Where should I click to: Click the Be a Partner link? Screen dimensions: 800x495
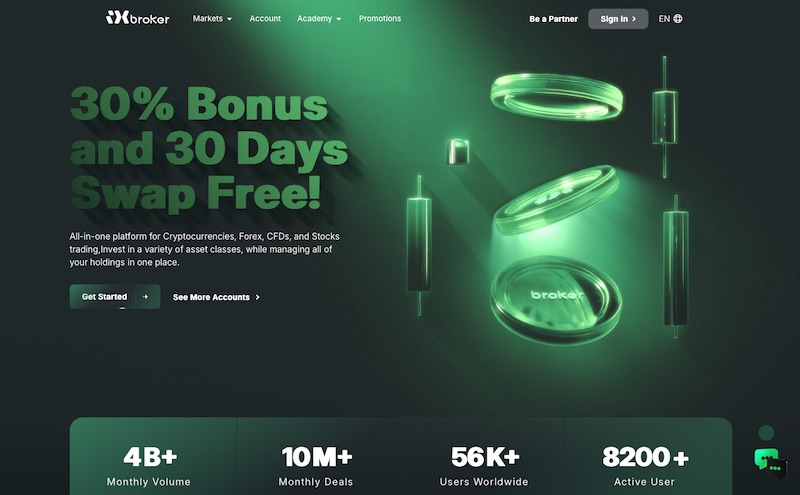pos(554,19)
